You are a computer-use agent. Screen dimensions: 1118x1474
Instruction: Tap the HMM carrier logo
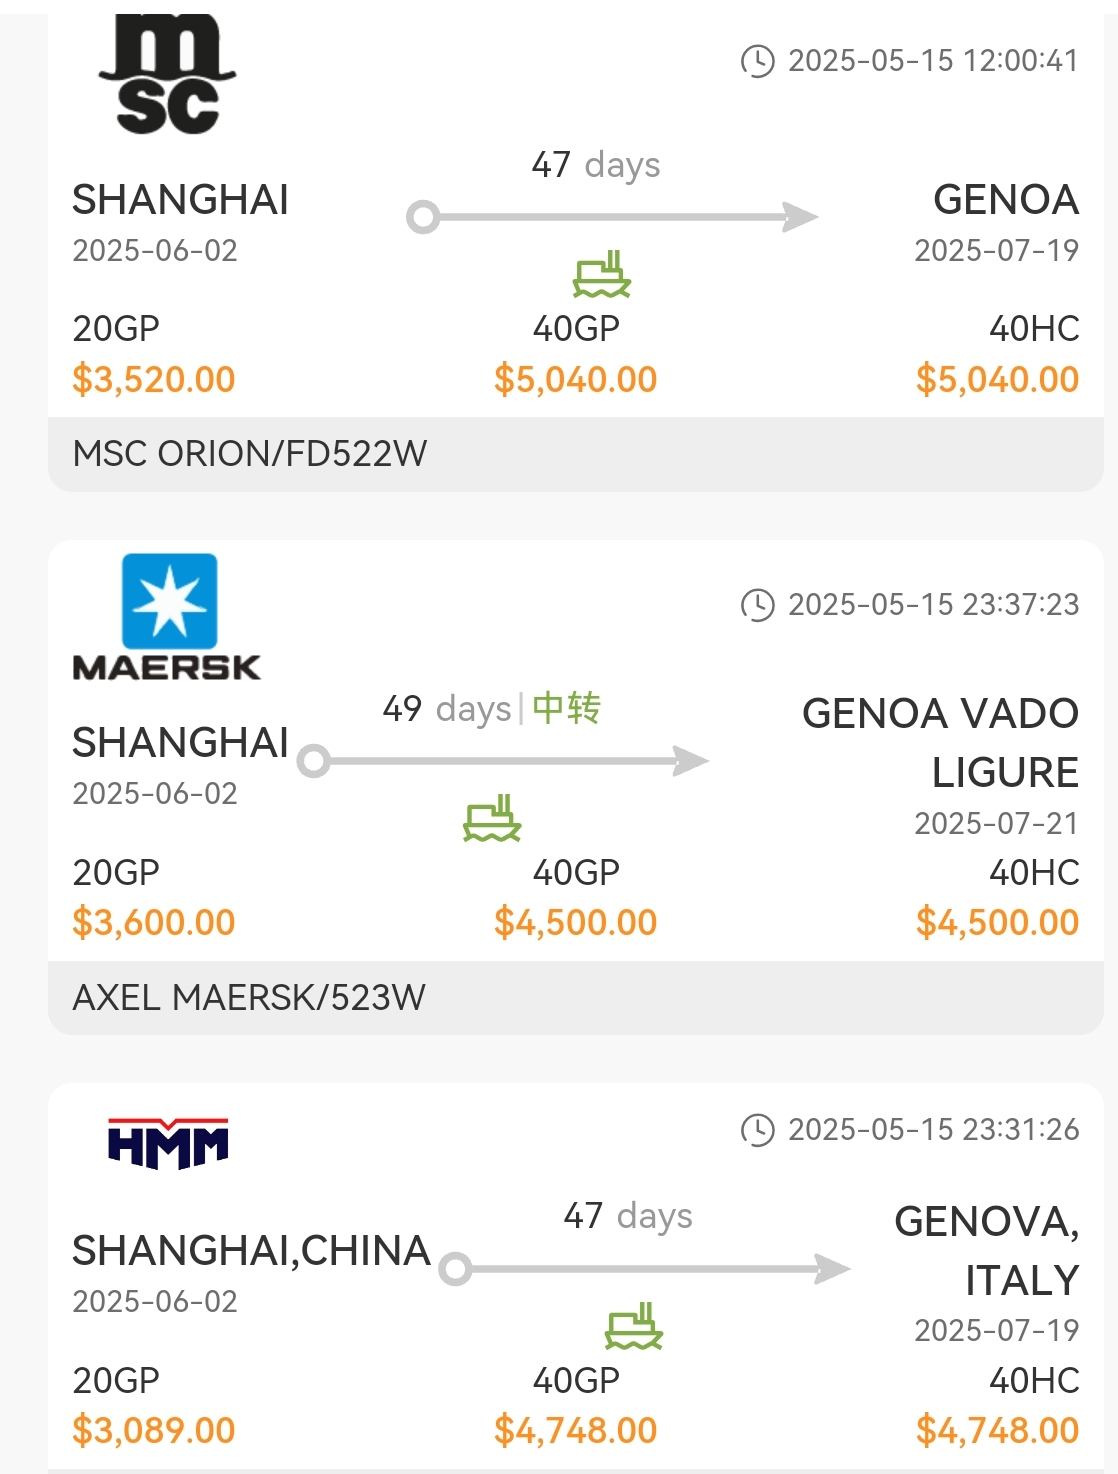tap(168, 1144)
